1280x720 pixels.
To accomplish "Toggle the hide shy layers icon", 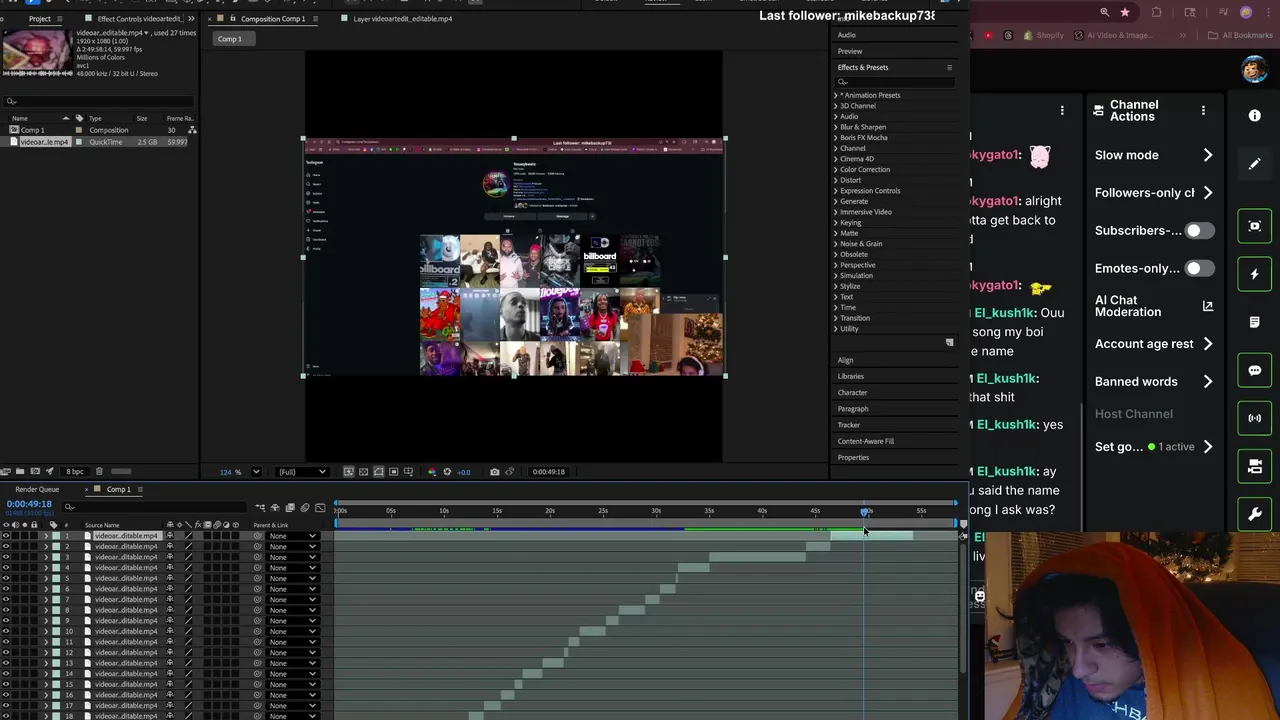I will tap(275, 508).
